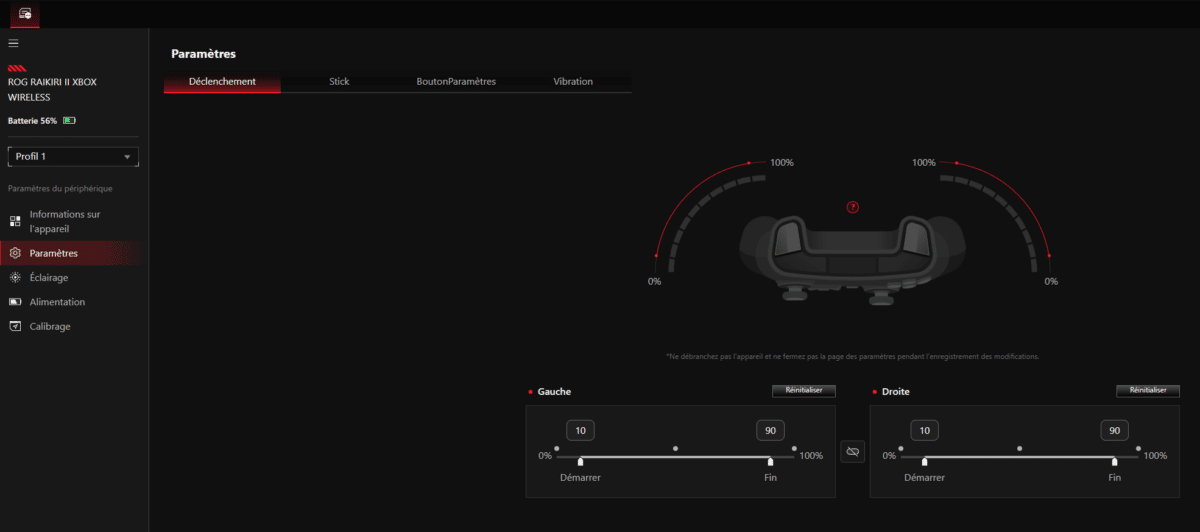Click the Droite end value field 90
This screenshot has height=532, width=1200.
[1115, 431]
